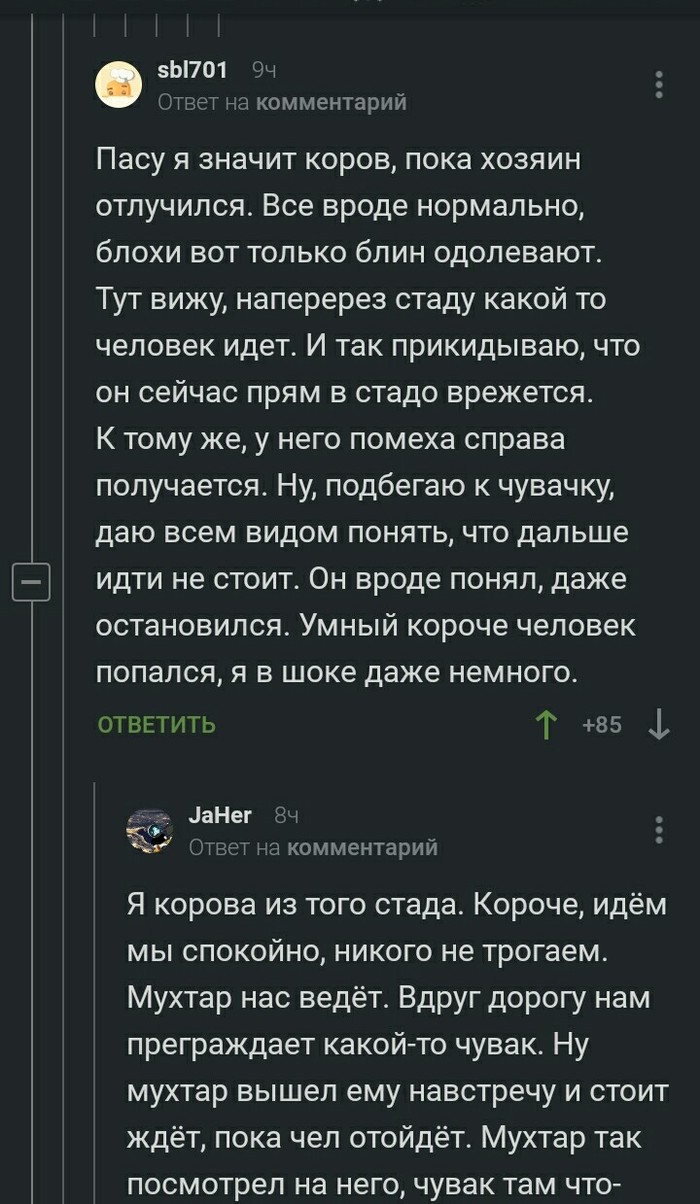Collapse the comment thread with the minus button
Image resolution: width=700 pixels, height=1204 pixels.
point(30,582)
